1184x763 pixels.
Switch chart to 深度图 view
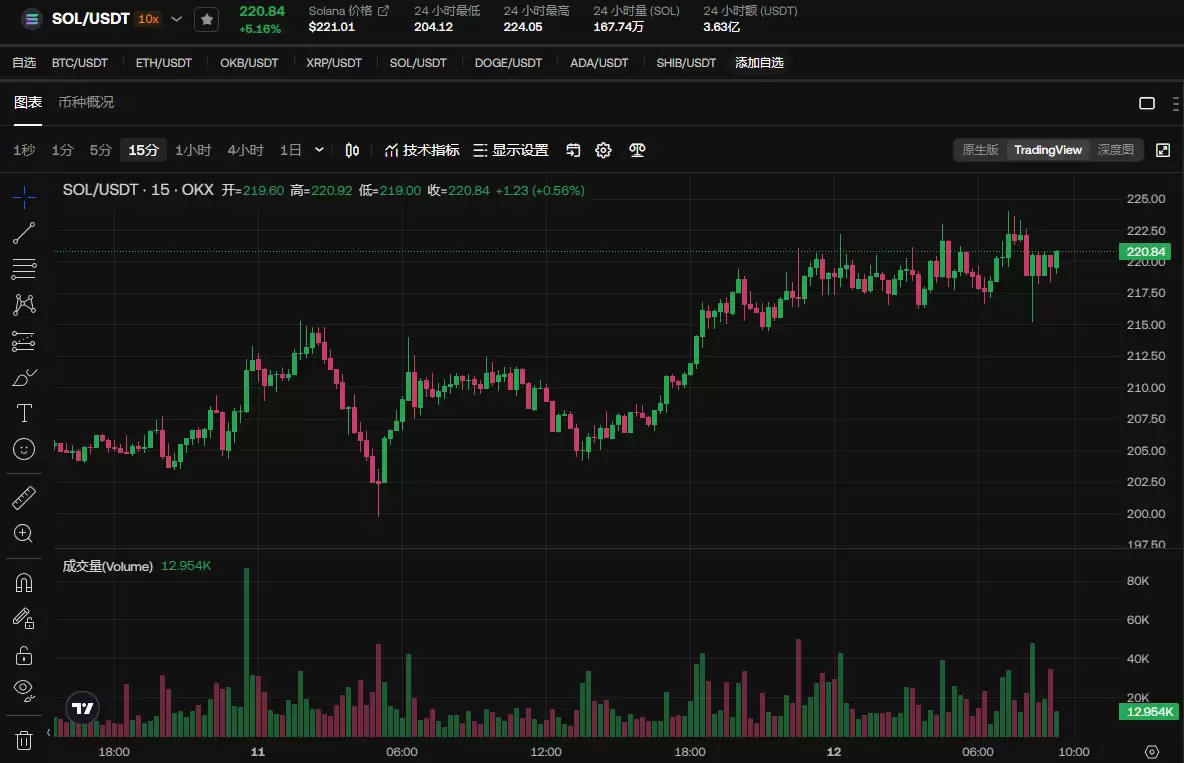pyautogui.click(x=1115, y=150)
